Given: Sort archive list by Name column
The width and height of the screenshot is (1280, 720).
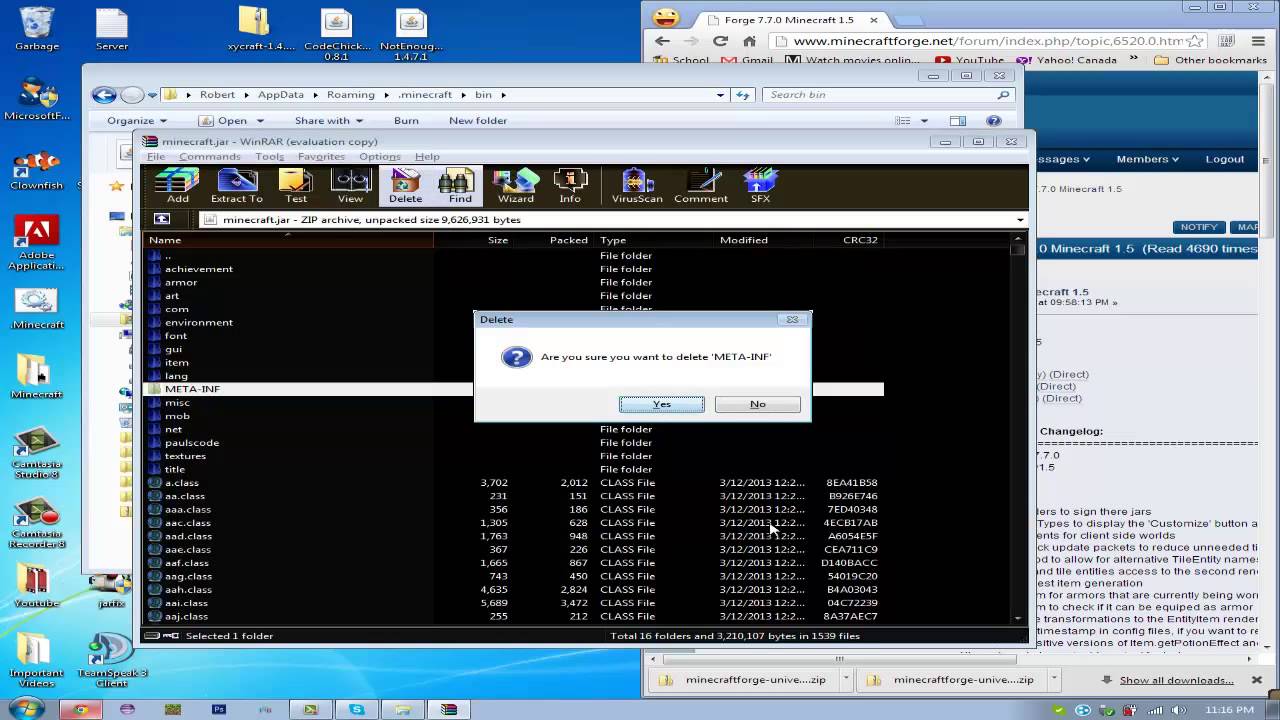Looking at the screenshot, I should pos(289,240).
